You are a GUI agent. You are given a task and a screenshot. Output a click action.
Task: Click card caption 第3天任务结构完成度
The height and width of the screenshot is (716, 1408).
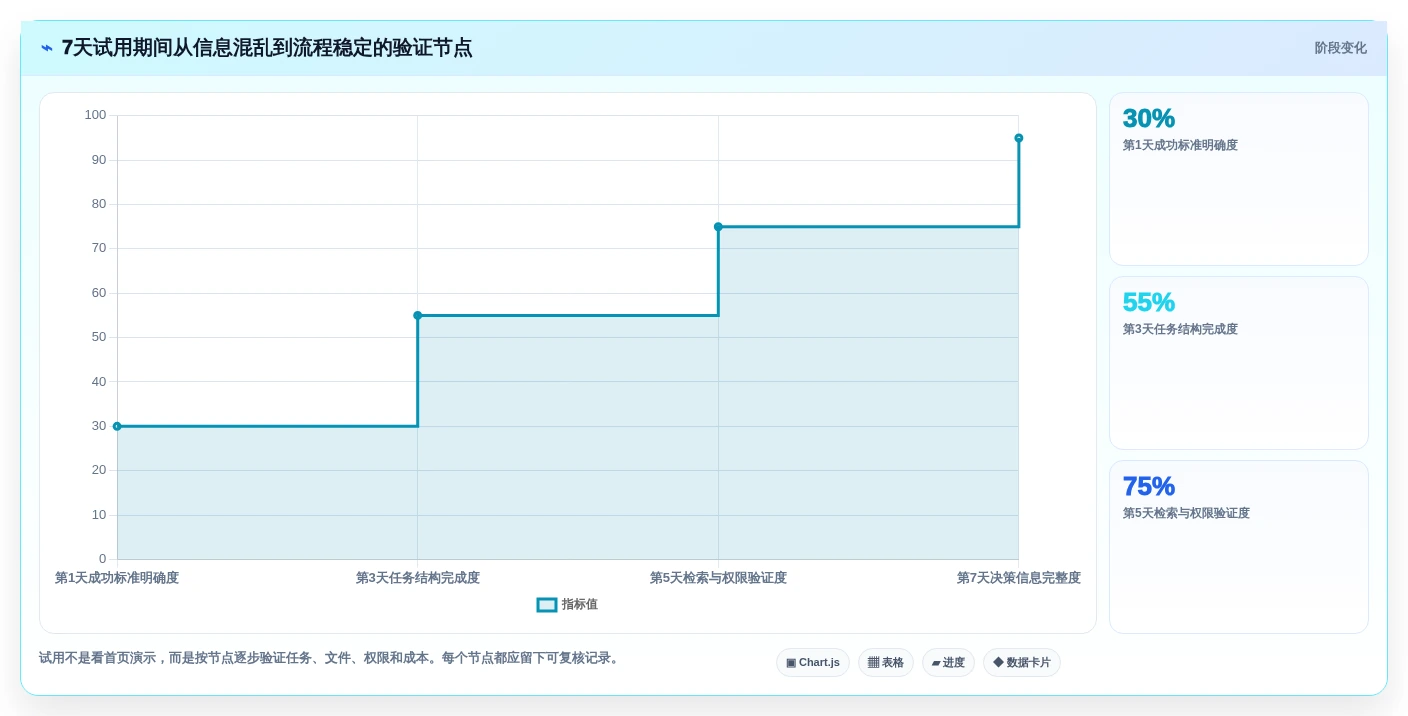(1180, 329)
